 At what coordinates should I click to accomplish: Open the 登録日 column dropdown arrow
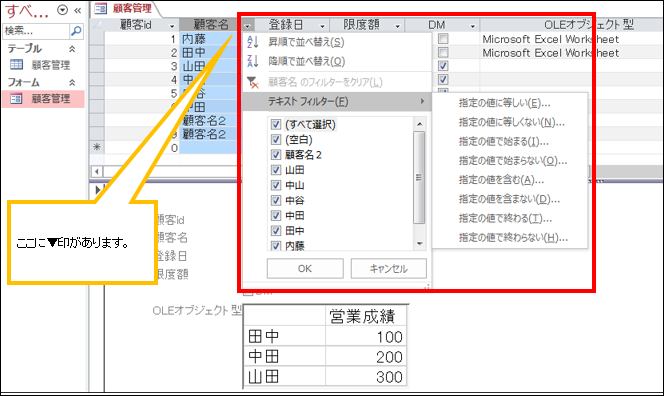(x=322, y=26)
